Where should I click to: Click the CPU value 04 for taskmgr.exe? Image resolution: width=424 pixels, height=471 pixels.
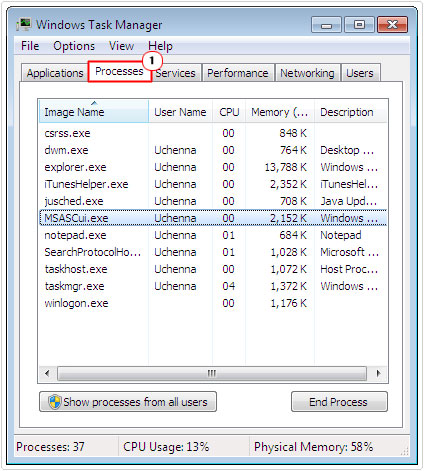coord(229,286)
